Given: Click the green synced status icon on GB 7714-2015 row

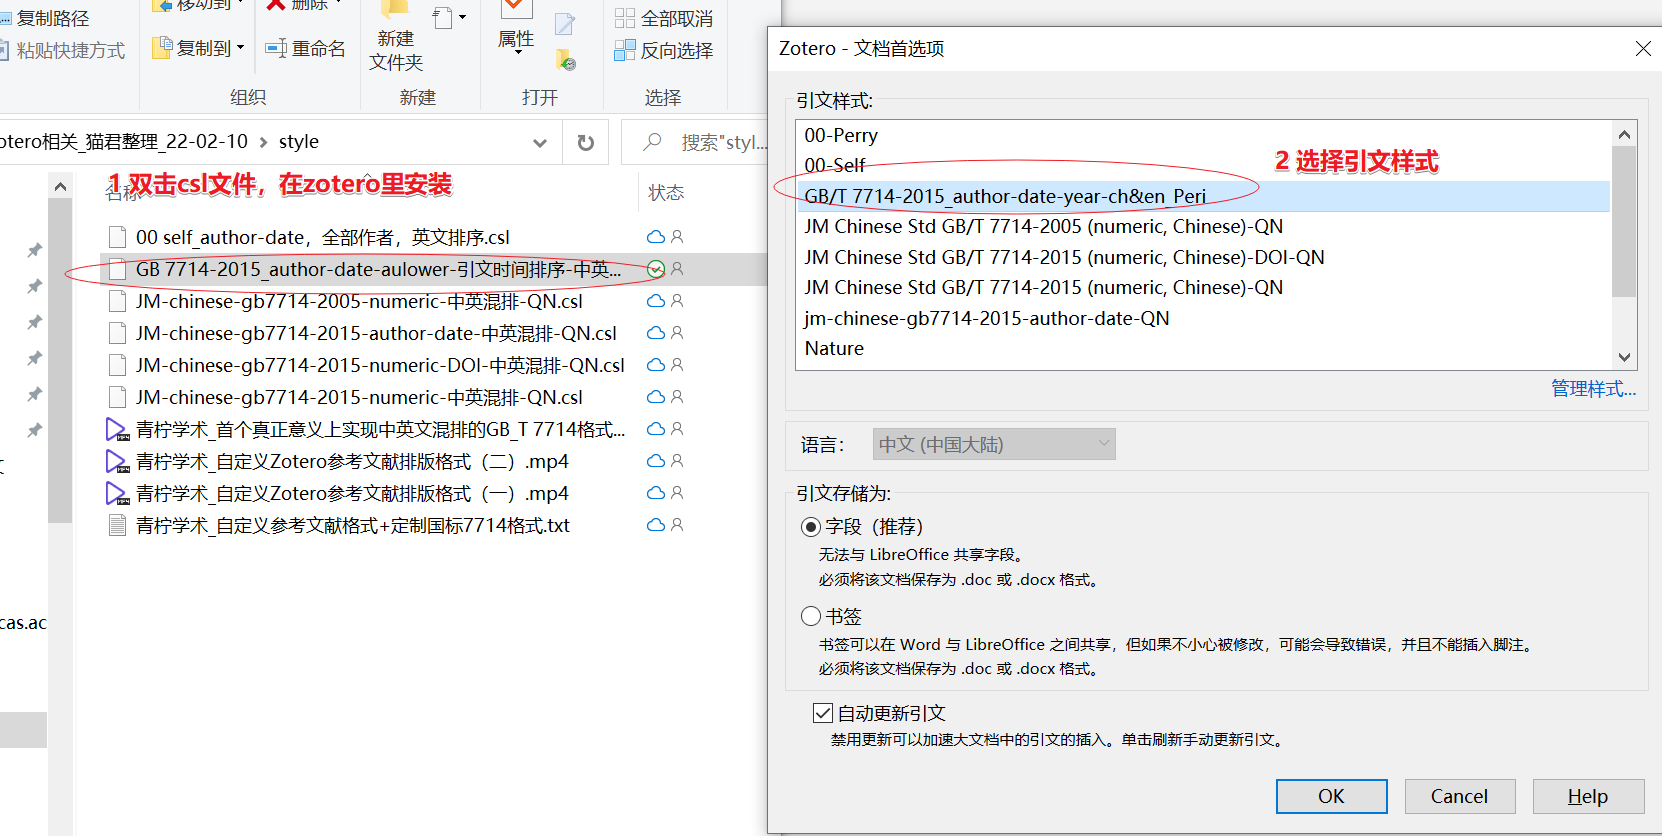Looking at the screenshot, I should 656,269.
